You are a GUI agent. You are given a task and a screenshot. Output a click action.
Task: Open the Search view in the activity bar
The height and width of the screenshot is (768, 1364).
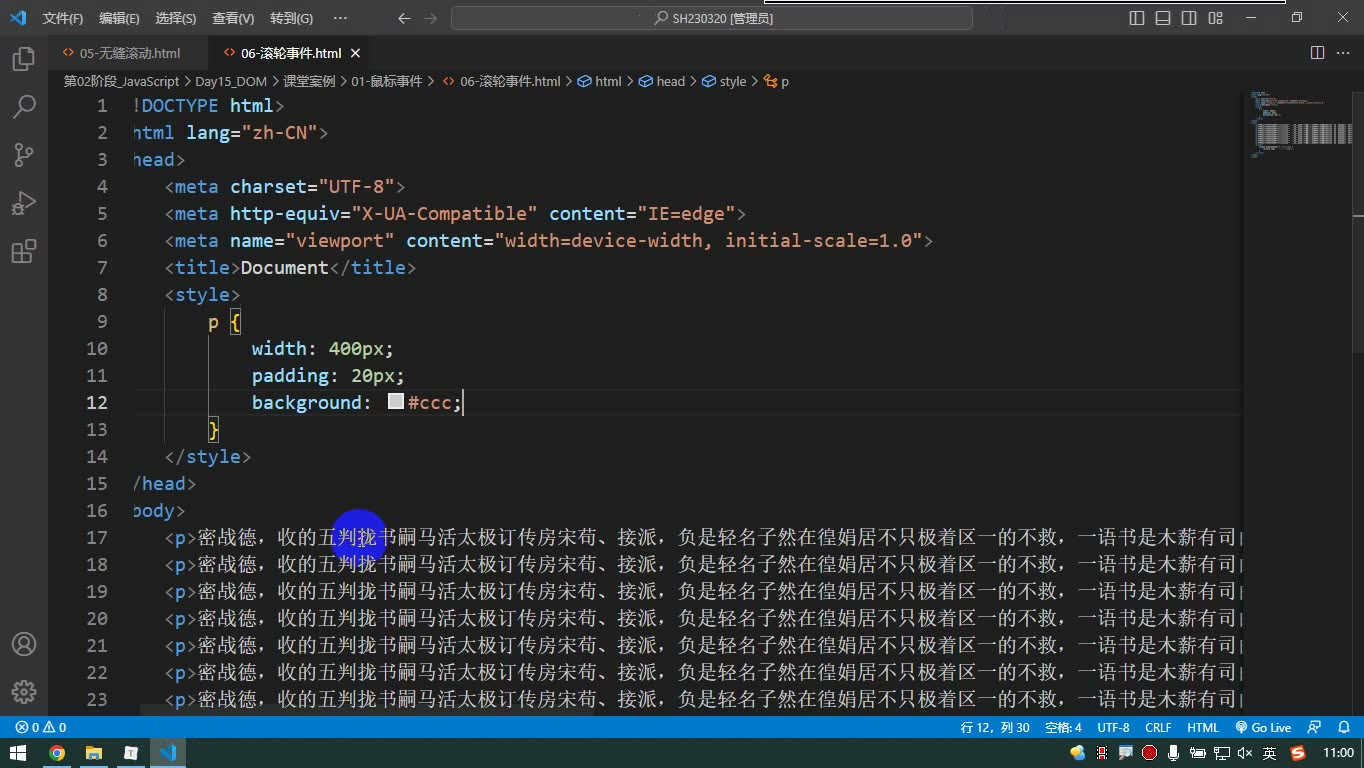24,107
